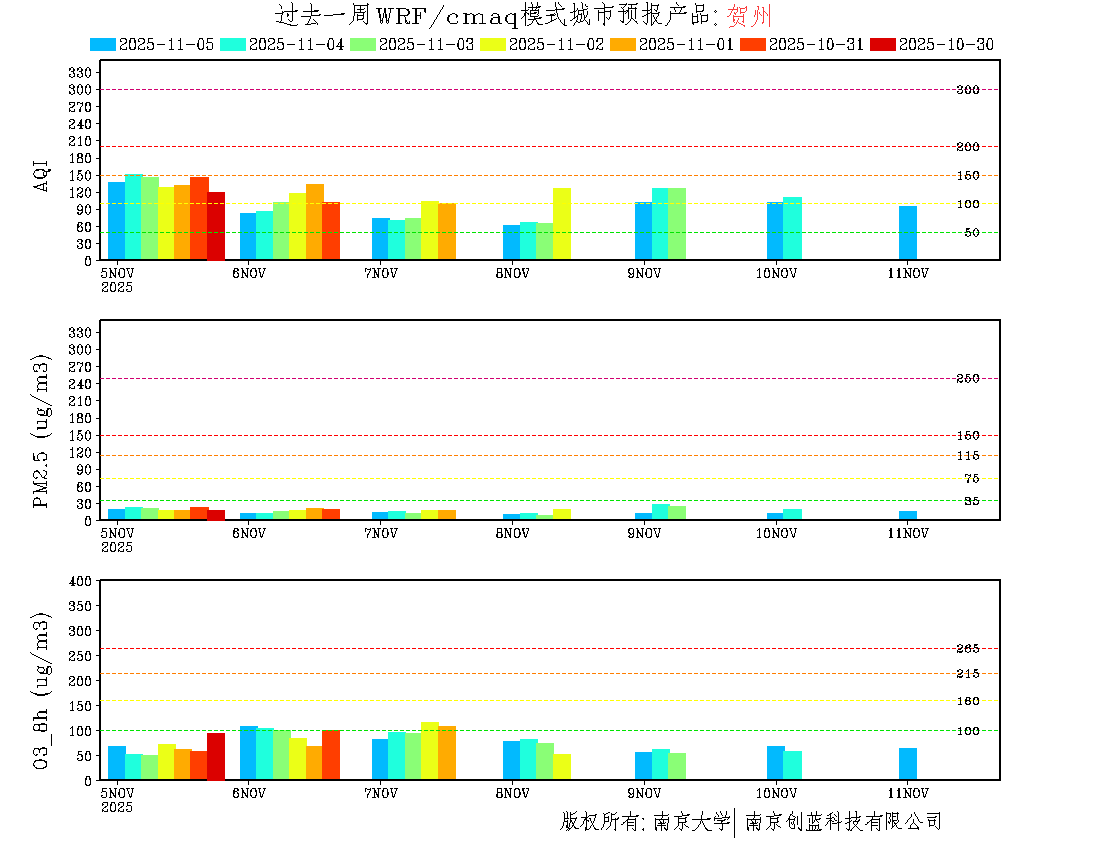Click the yellow 2025-11-02 legend swatch
This screenshot has height=850, width=1100.
click(x=493, y=44)
